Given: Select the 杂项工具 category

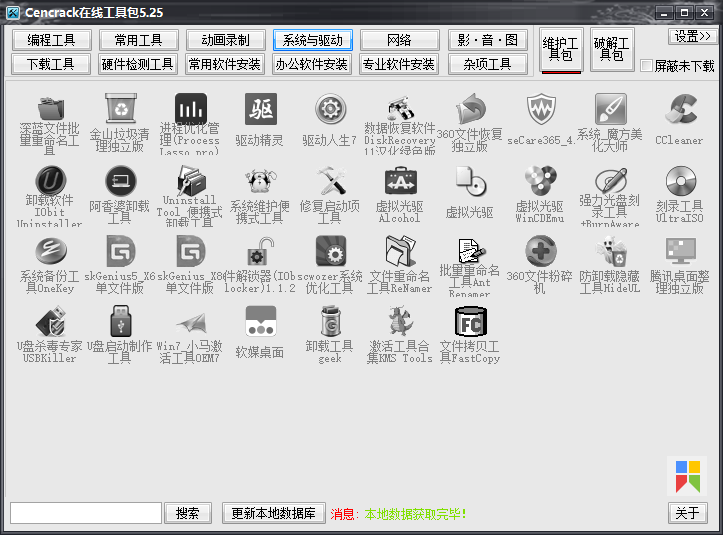Looking at the screenshot, I should (x=488, y=64).
